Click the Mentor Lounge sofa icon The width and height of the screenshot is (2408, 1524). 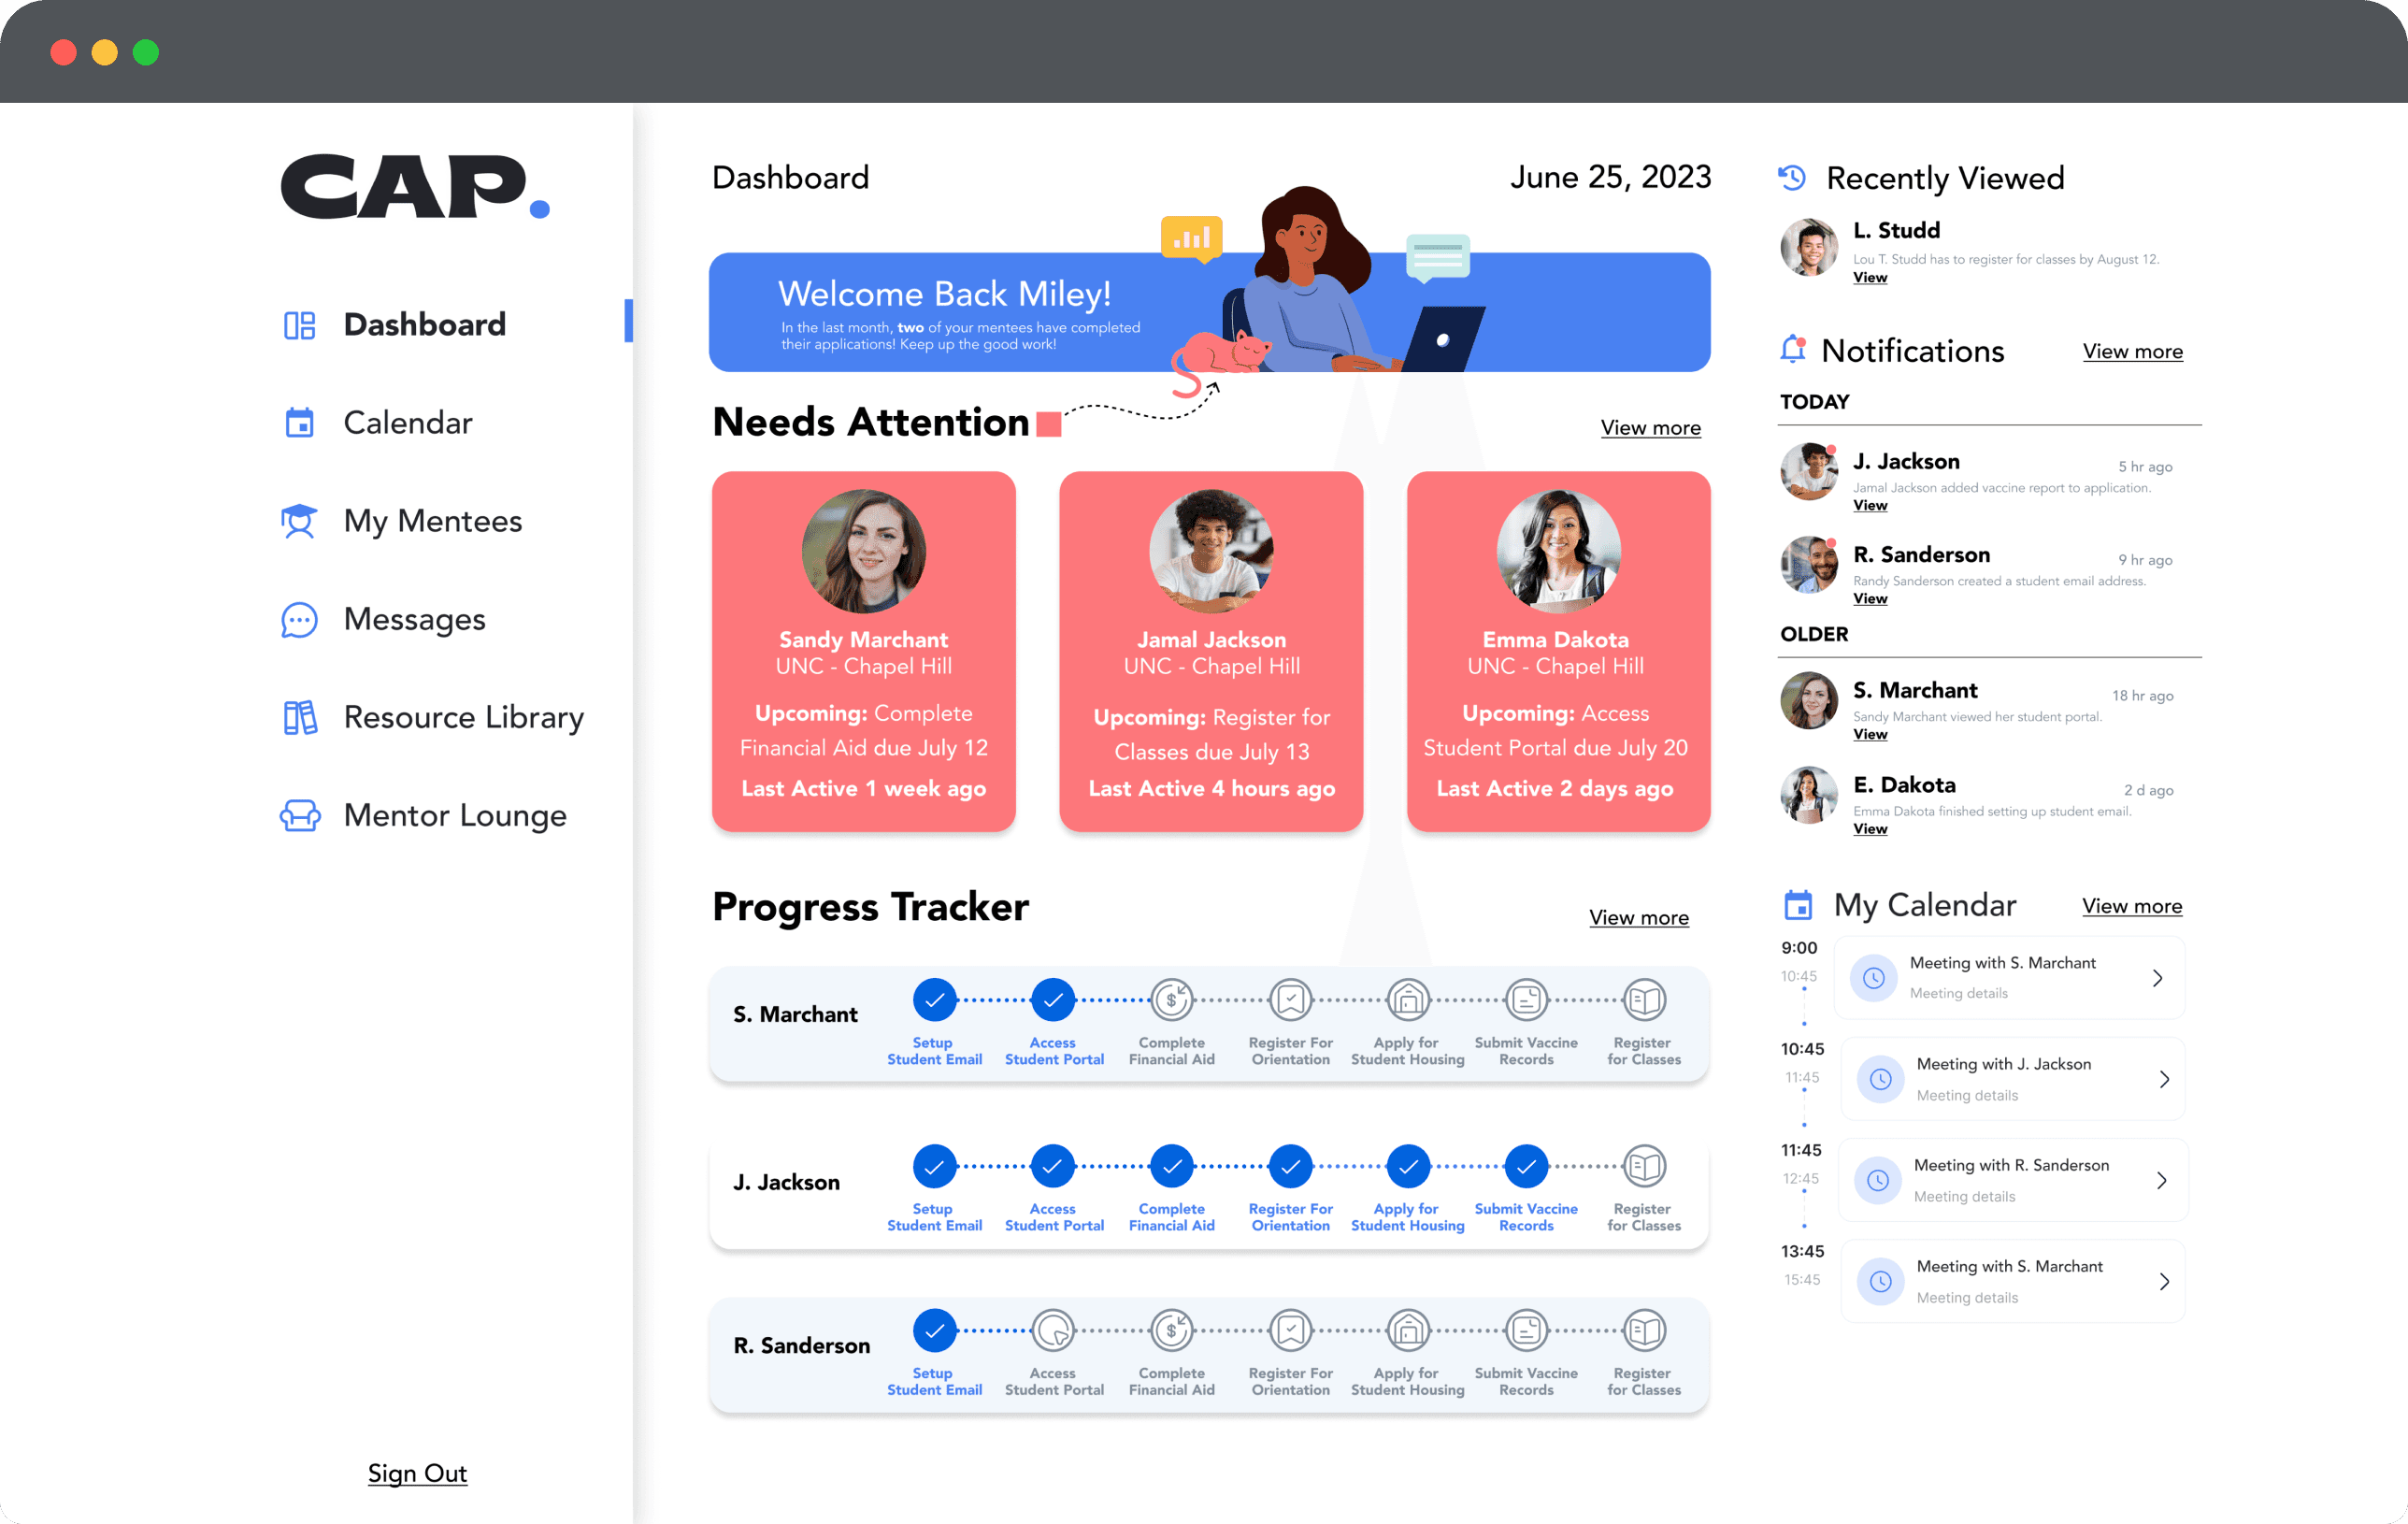(x=299, y=815)
